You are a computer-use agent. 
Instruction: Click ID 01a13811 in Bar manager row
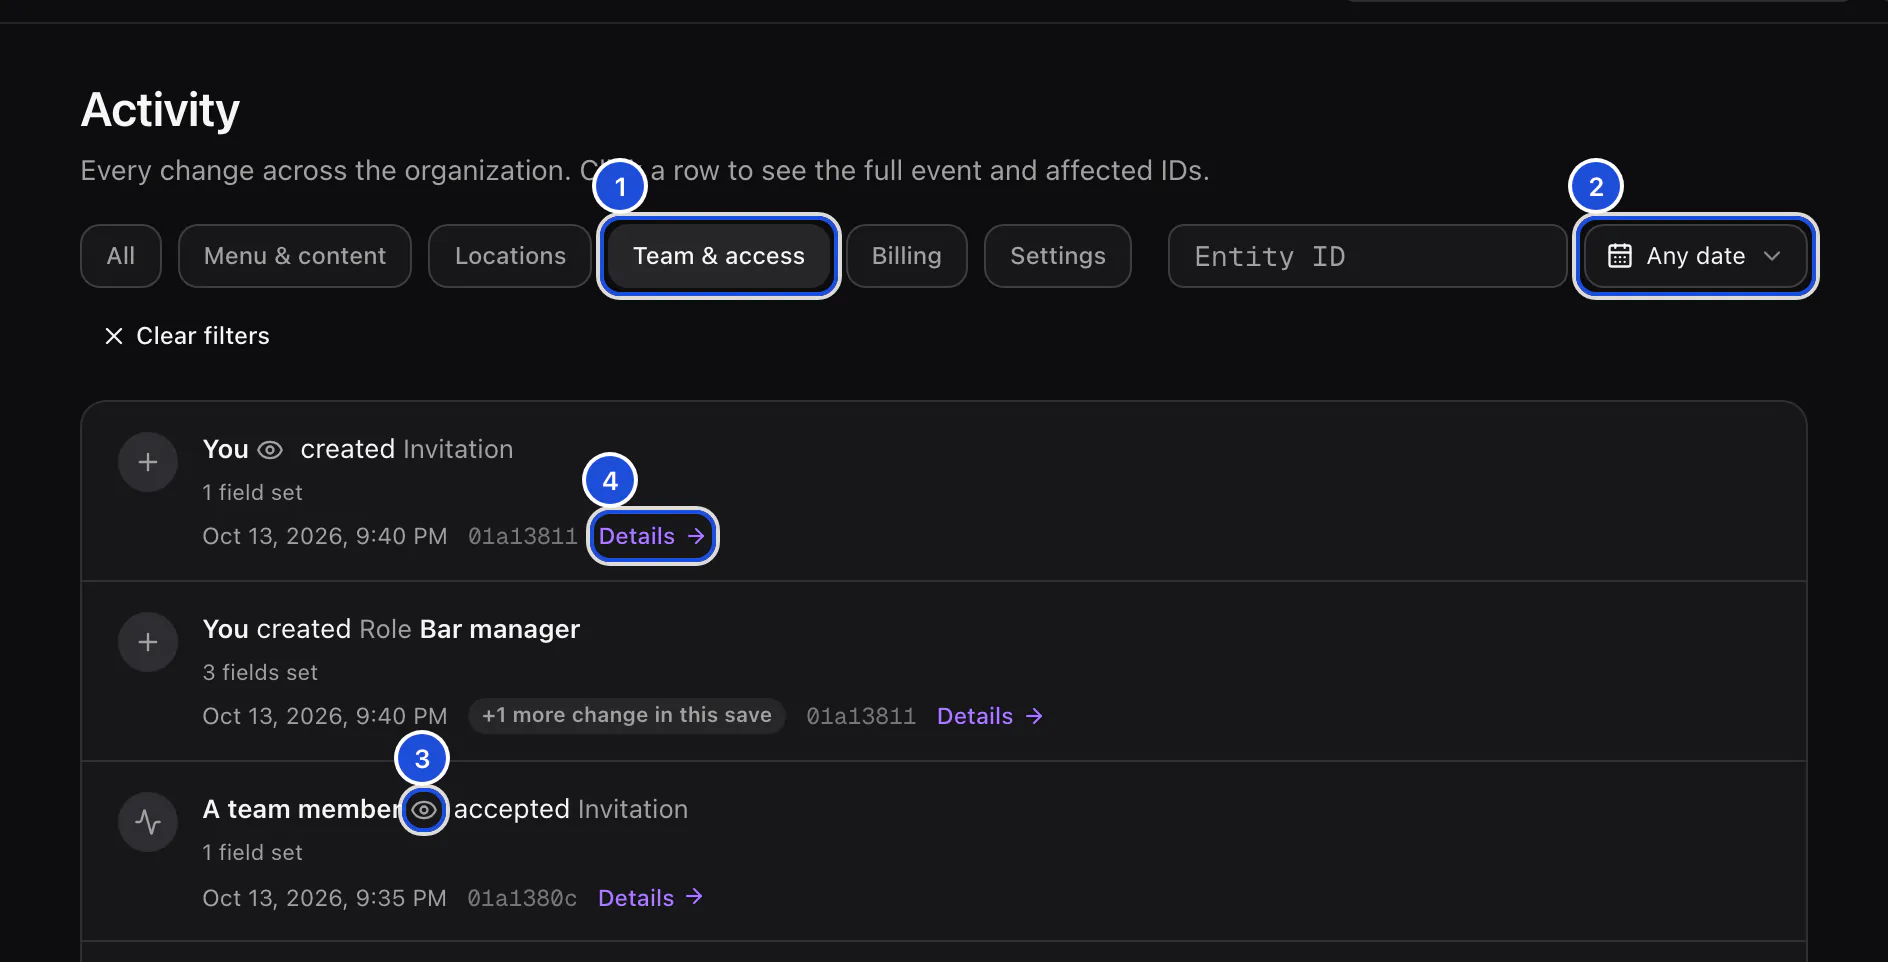861,716
